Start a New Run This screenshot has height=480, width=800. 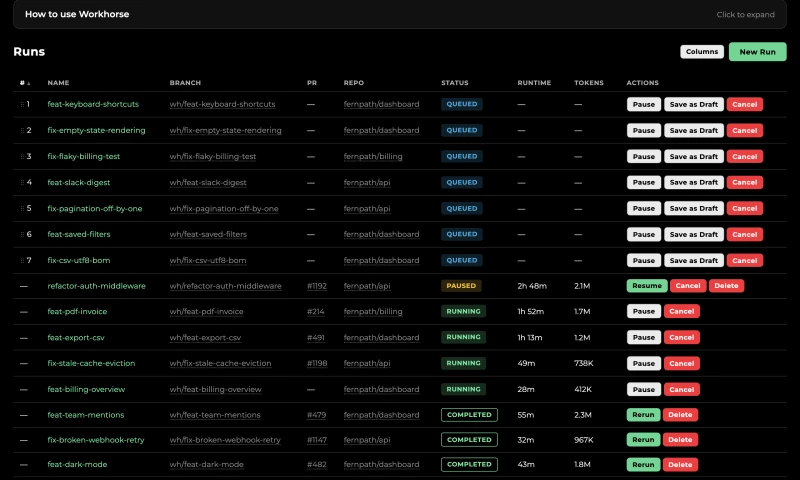[x=757, y=52]
